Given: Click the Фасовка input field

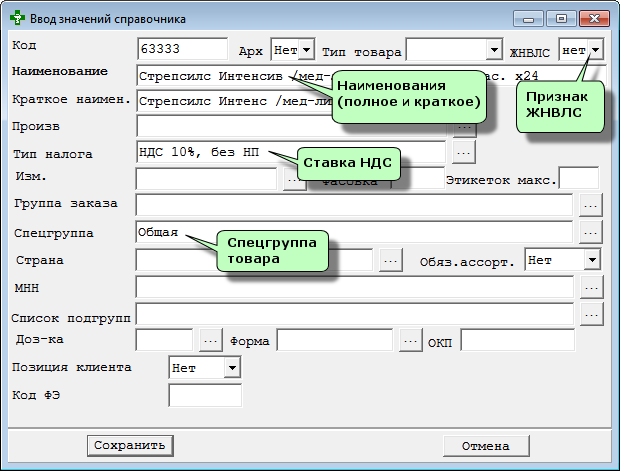Looking at the screenshot, I should pyautogui.click(x=418, y=178).
